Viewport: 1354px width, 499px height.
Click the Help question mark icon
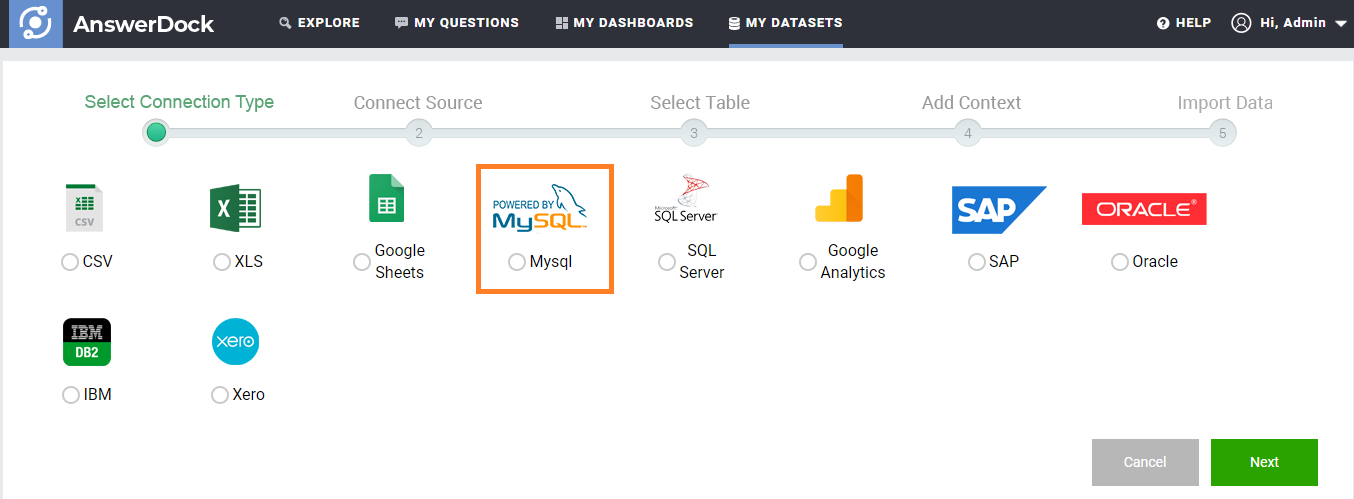[1163, 23]
